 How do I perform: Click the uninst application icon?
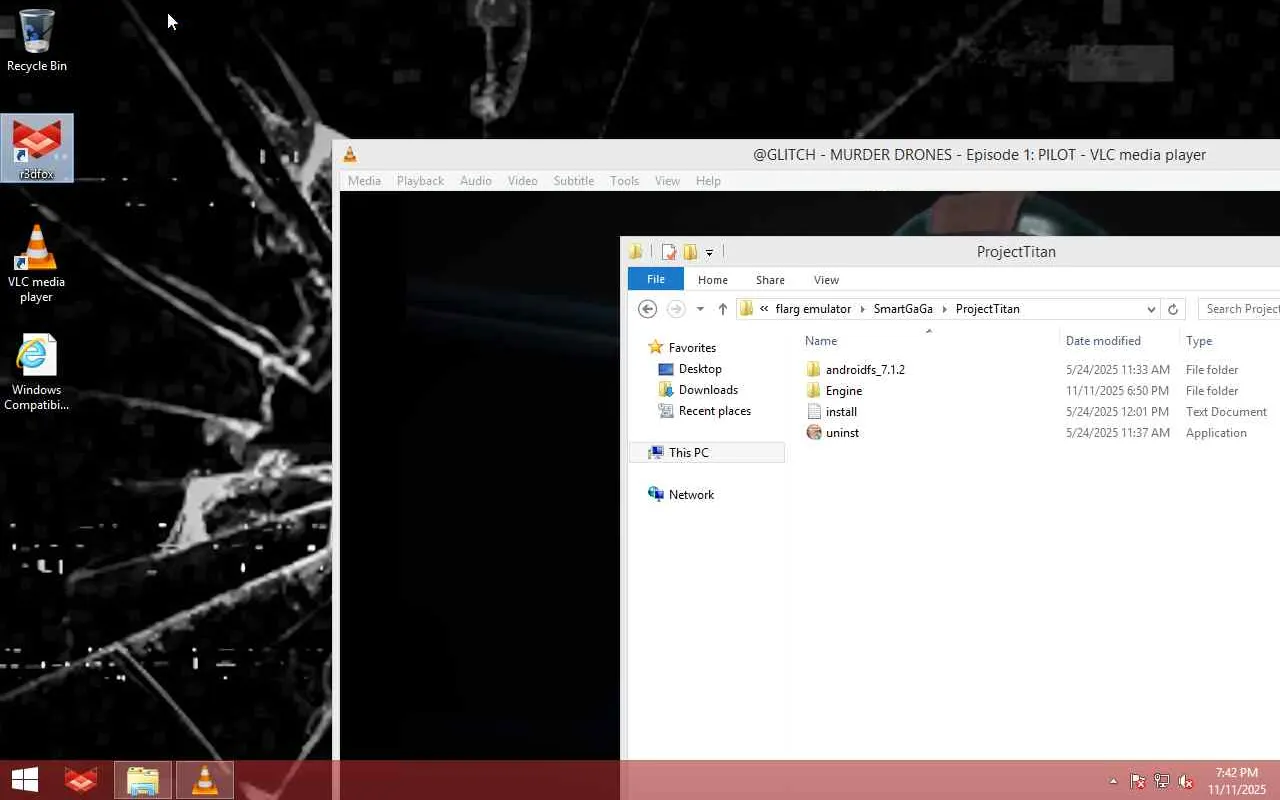click(x=814, y=433)
